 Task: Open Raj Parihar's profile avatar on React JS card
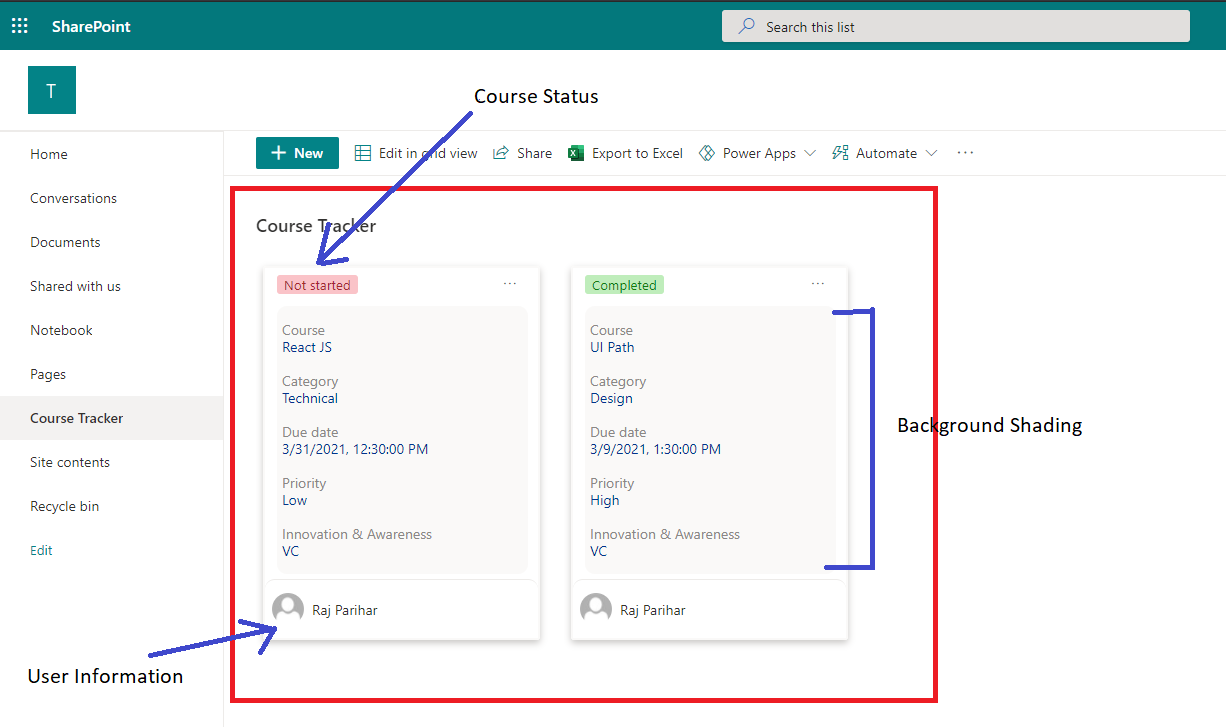(x=288, y=607)
